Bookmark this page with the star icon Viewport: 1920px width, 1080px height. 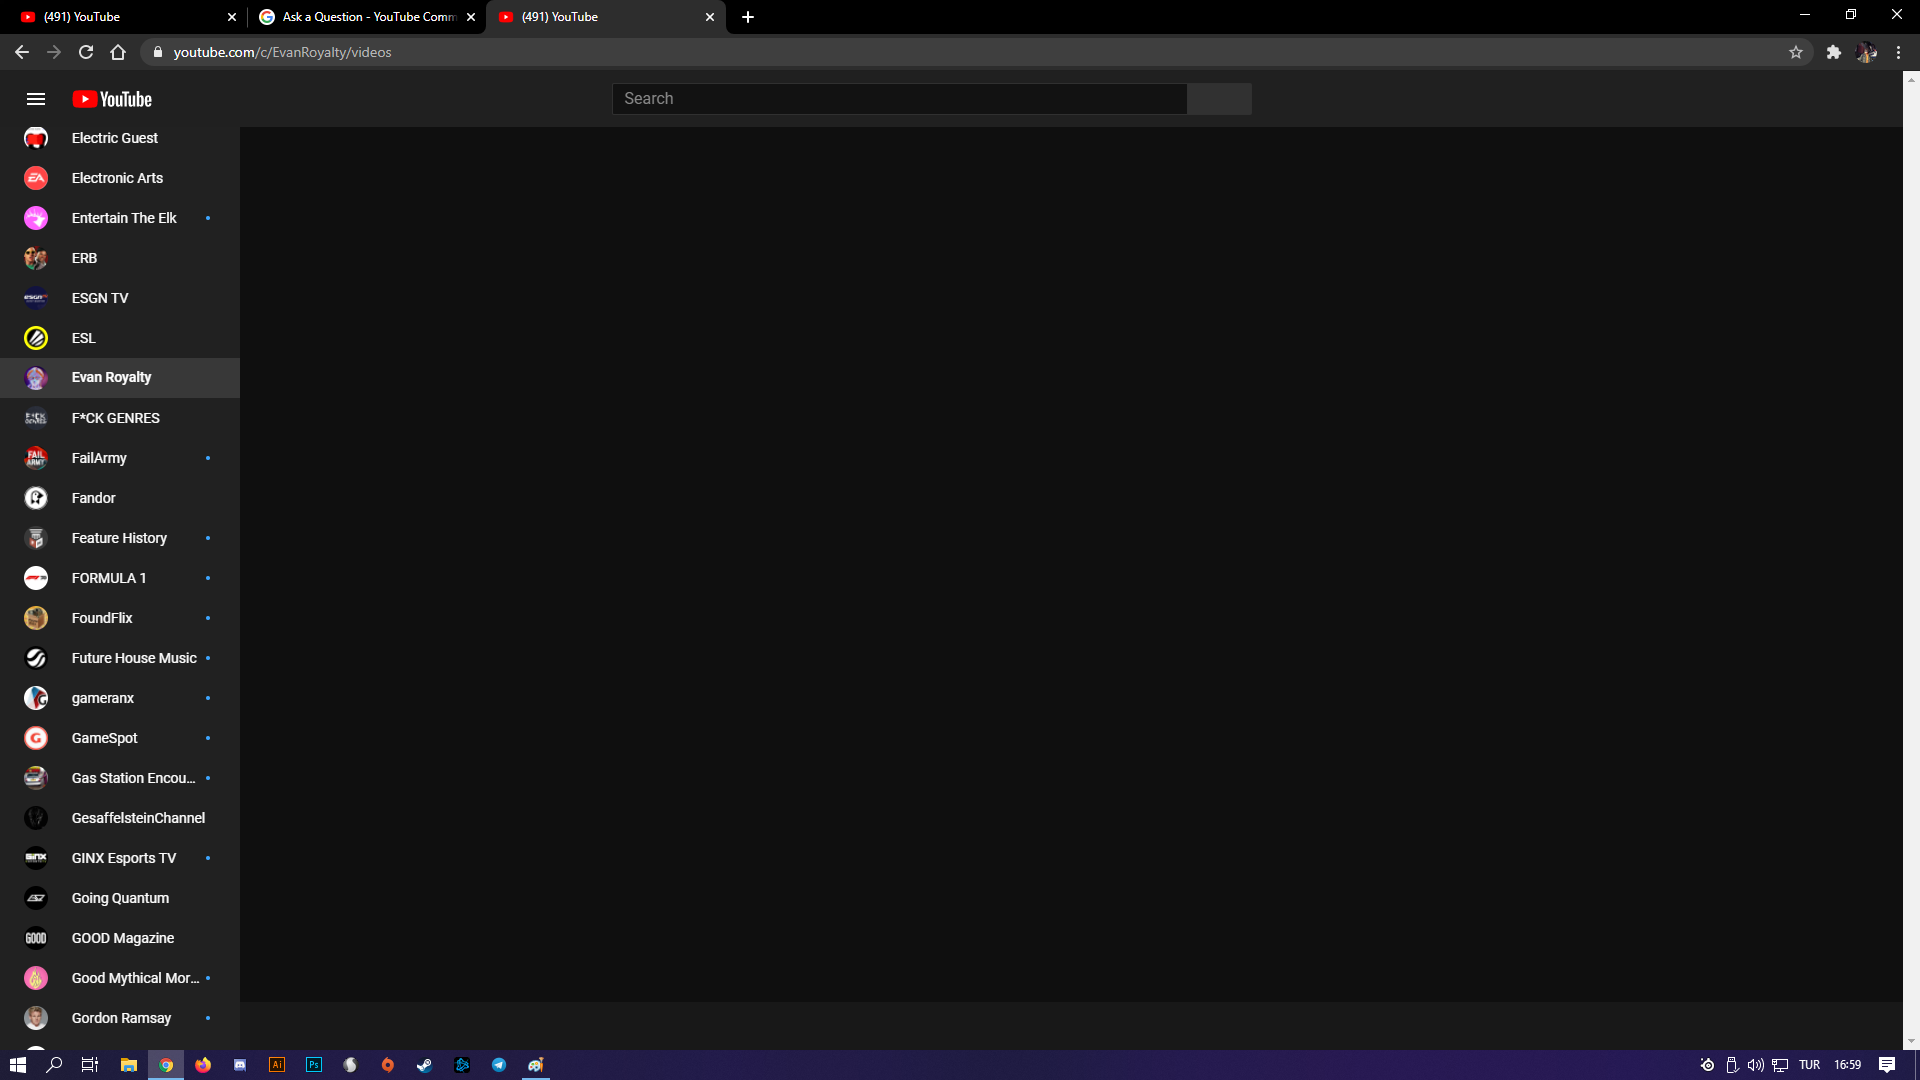[x=1796, y=52]
